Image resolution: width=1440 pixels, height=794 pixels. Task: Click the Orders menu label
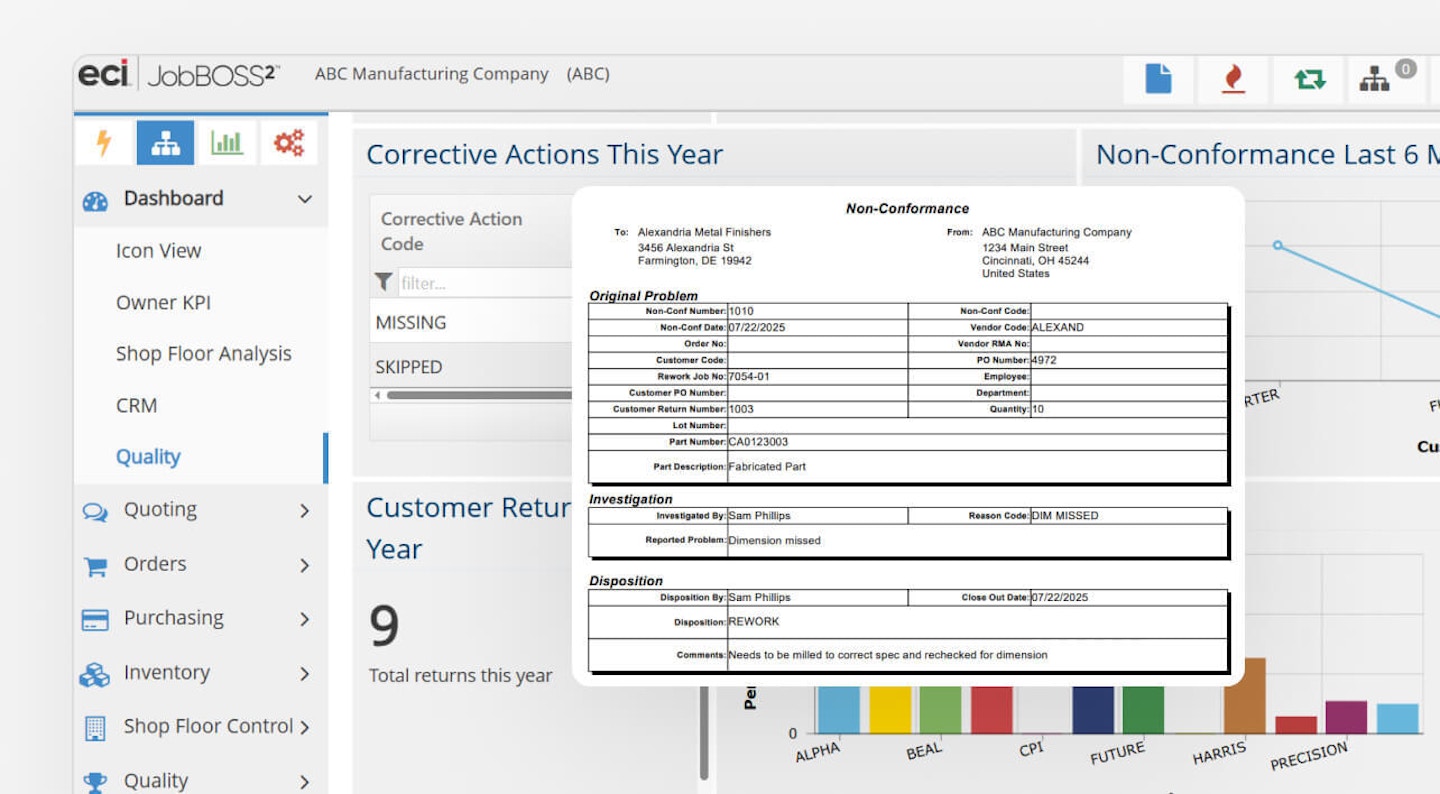(155, 564)
